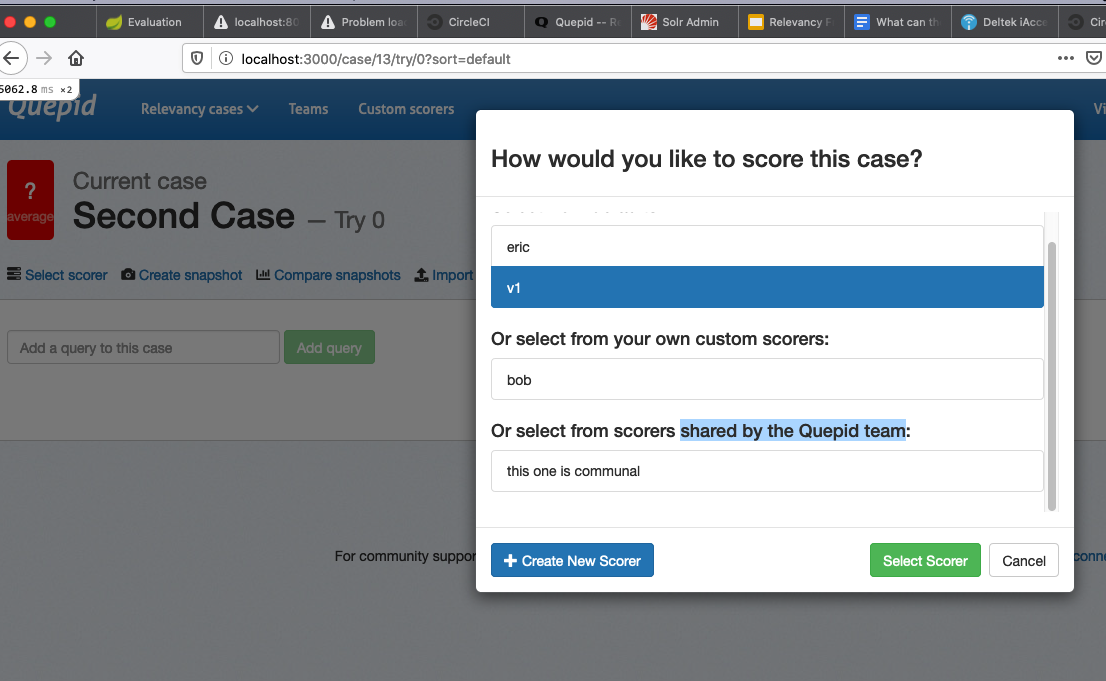Viewport: 1106px width, 681px height.
Task: Click the plus icon on Create New Scorer
Action: pyautogui.click(x=511, y=560)
